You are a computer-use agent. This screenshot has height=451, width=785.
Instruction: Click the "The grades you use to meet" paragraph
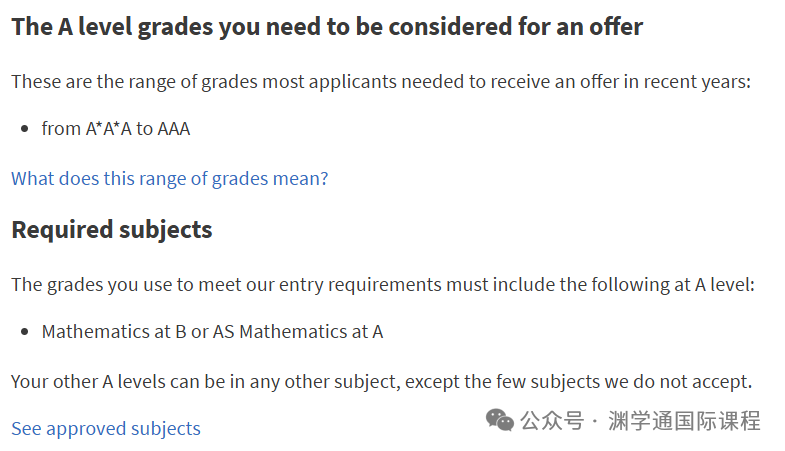click(x=382, y=285)
